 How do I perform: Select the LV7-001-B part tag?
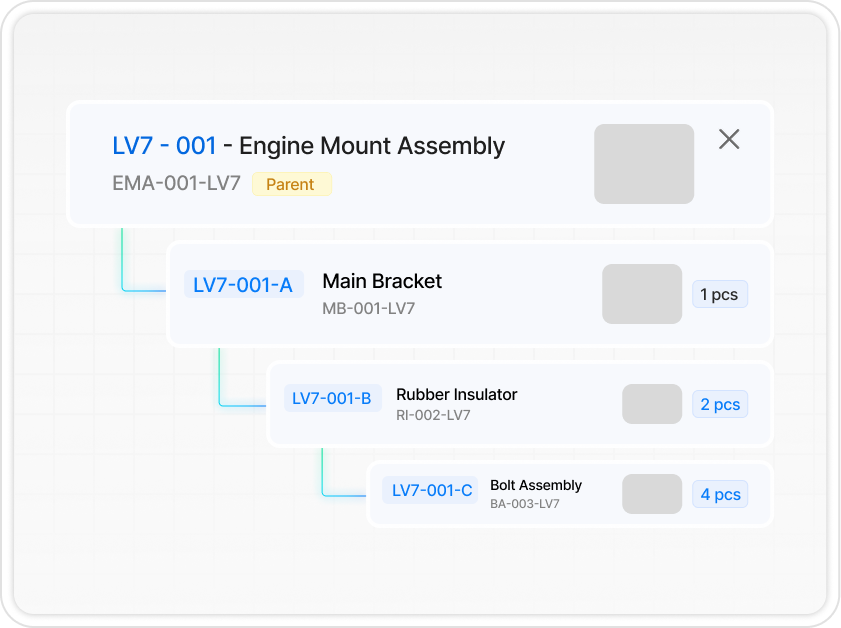point(331,399)
